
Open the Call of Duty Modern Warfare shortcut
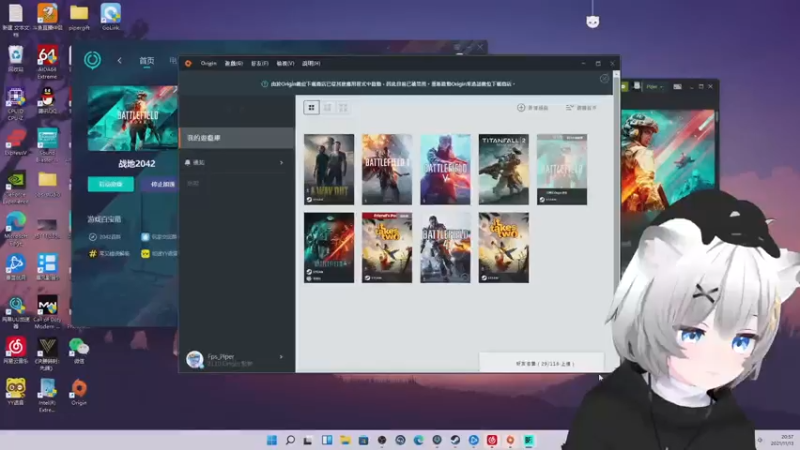47,312
